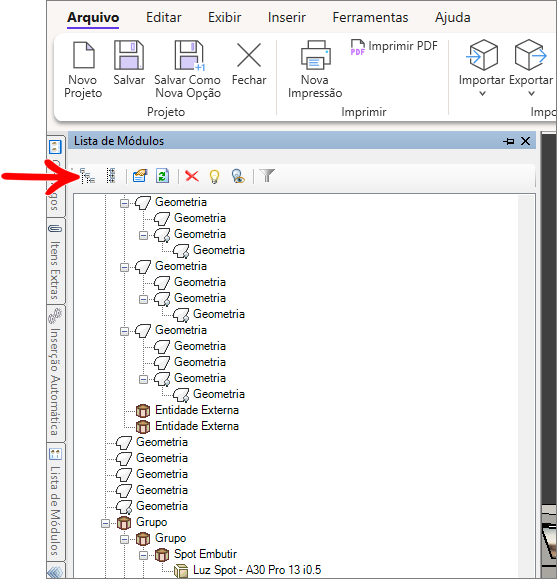Delete selected module using the red X icon
This screenshot has width=557, height=579.
pos(192,176)
